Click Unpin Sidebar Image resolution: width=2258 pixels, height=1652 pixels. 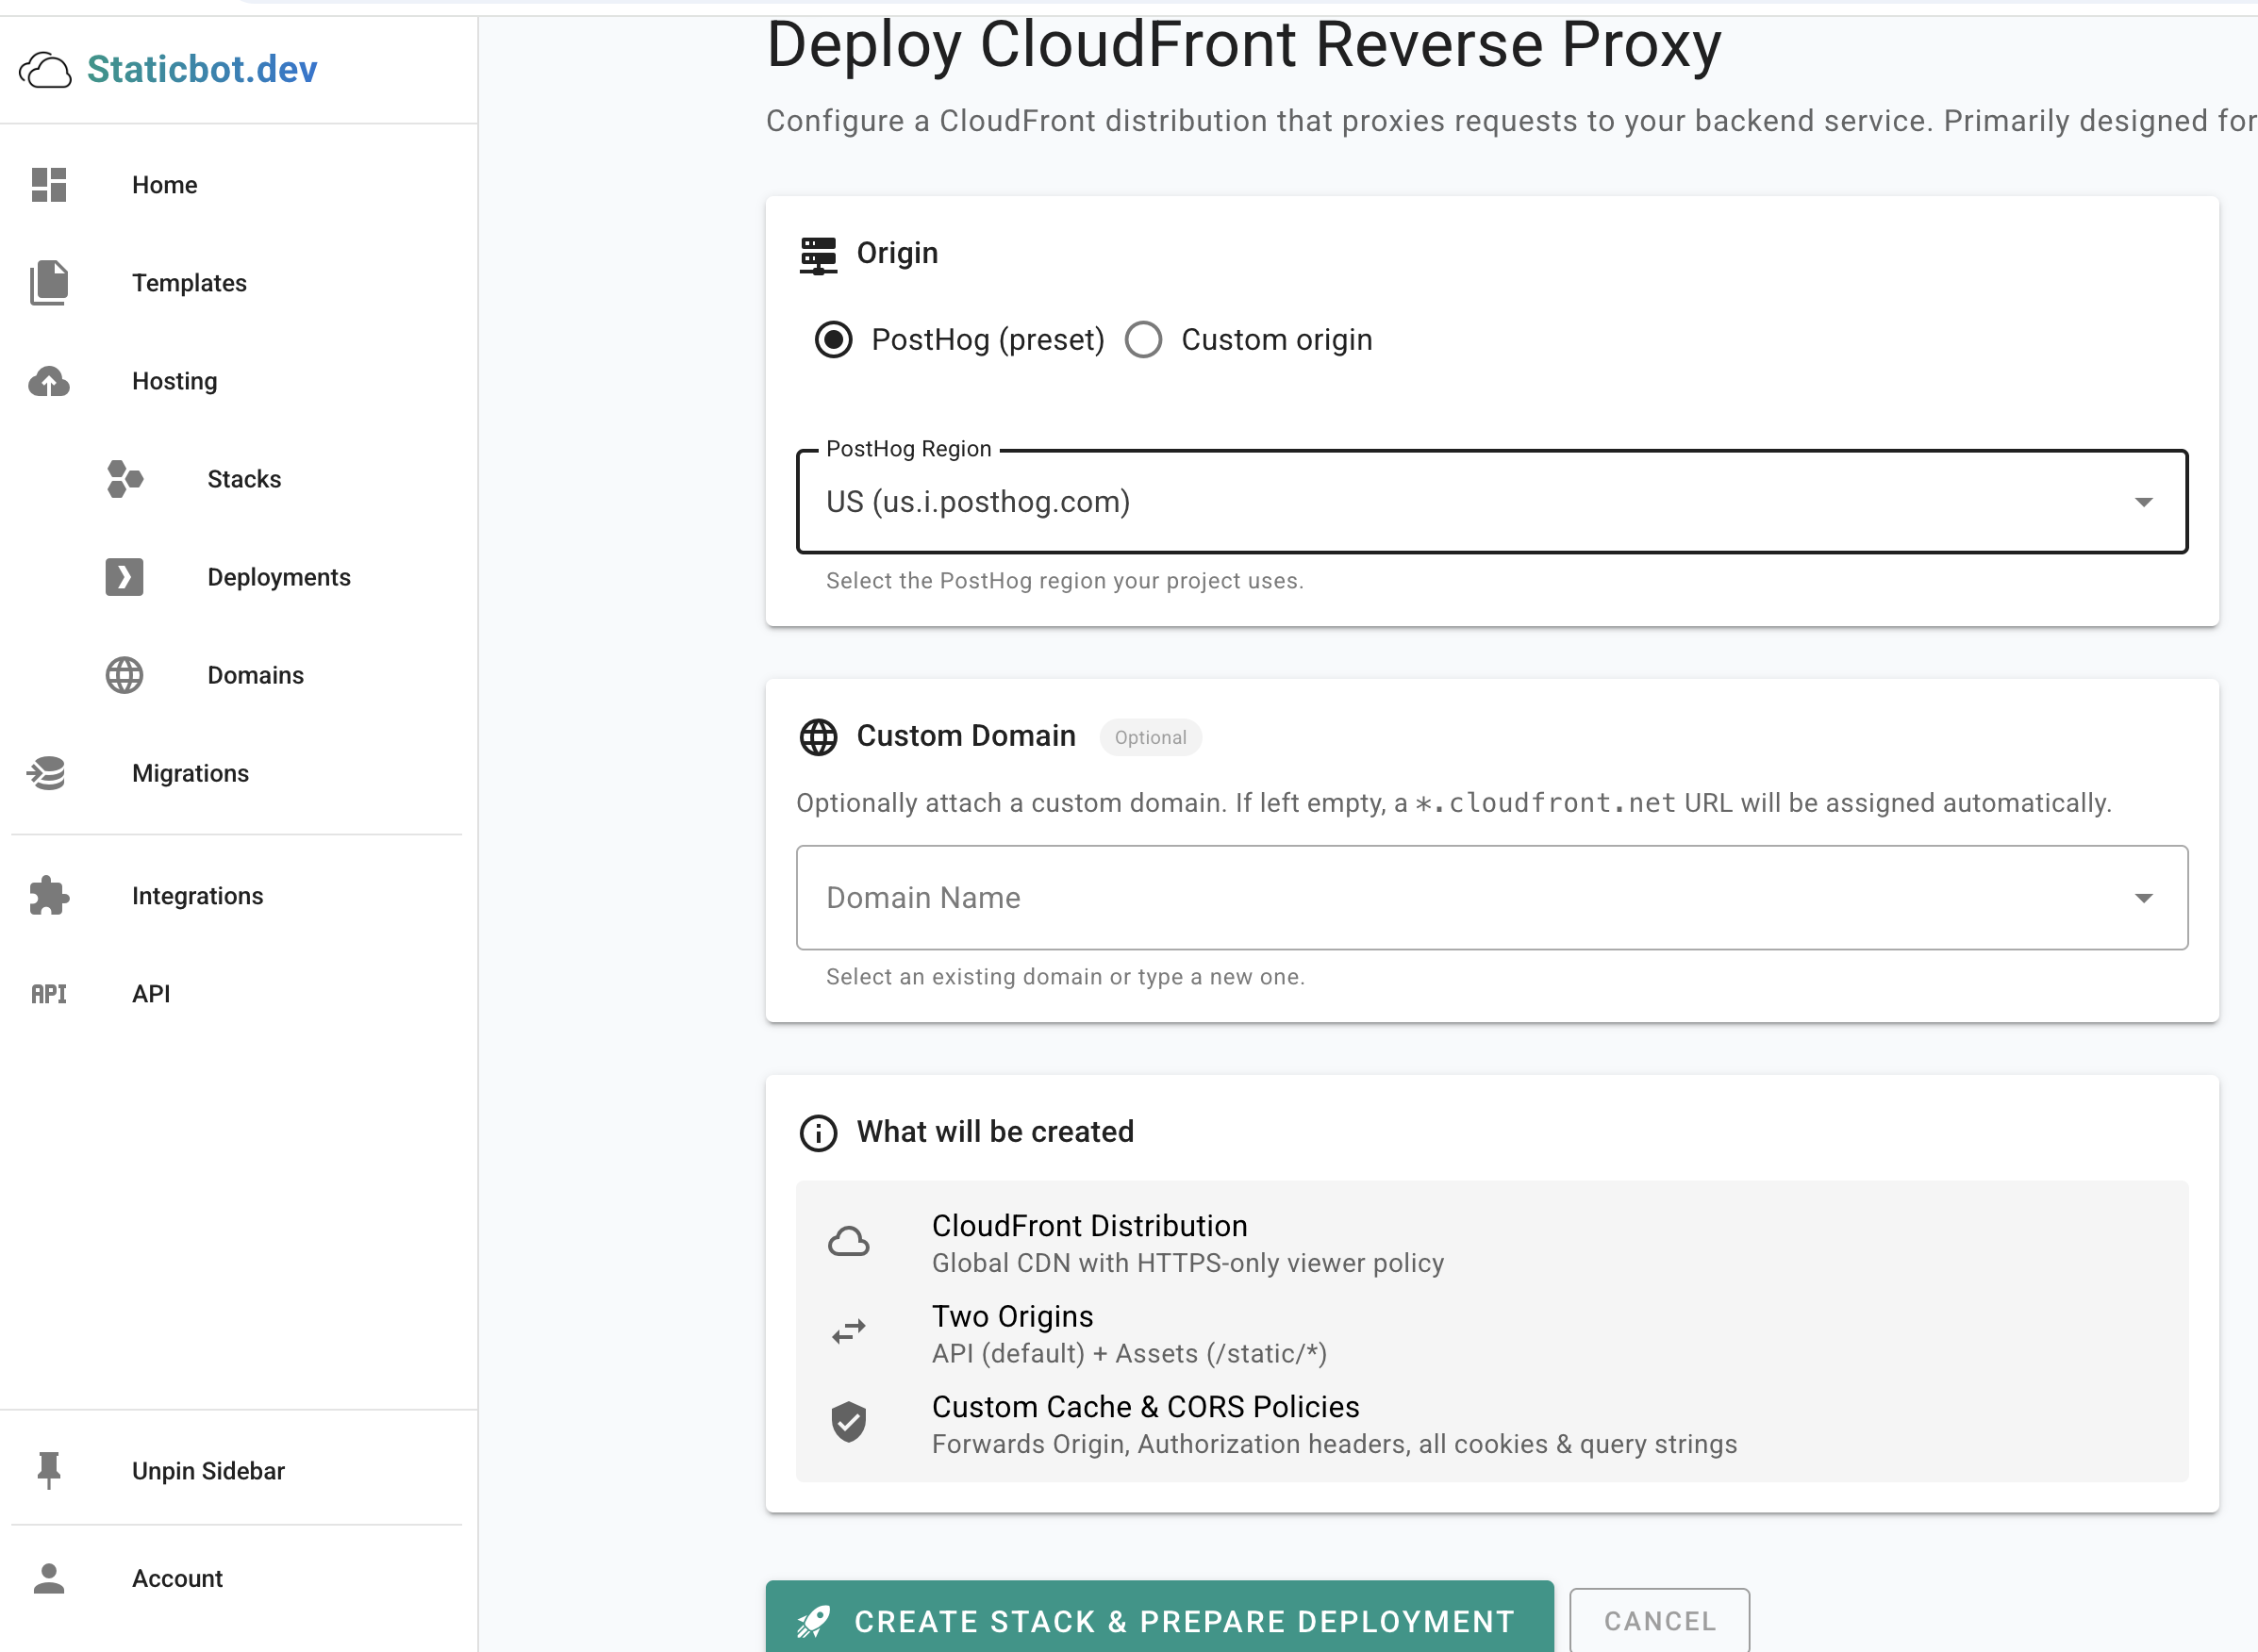pyautogui.click(x=238, y=1471)
